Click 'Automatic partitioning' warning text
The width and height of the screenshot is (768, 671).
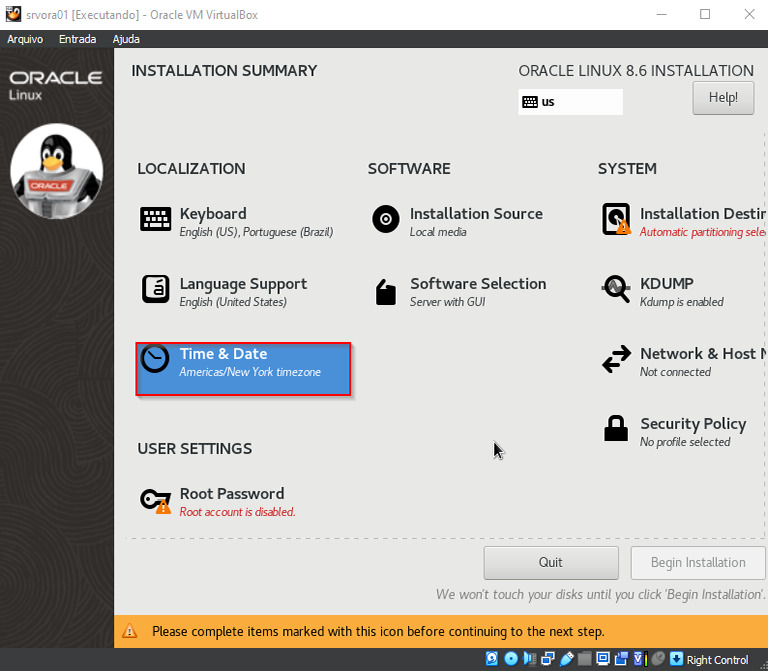[703, 232]
